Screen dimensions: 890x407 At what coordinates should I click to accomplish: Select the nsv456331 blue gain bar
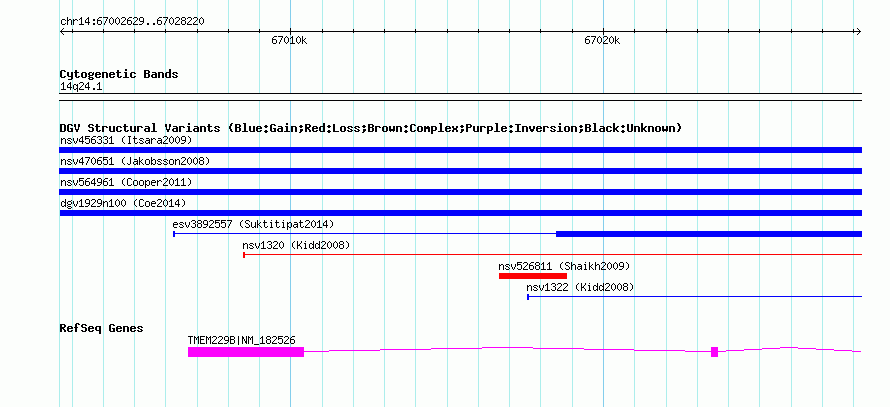[461, 150]
